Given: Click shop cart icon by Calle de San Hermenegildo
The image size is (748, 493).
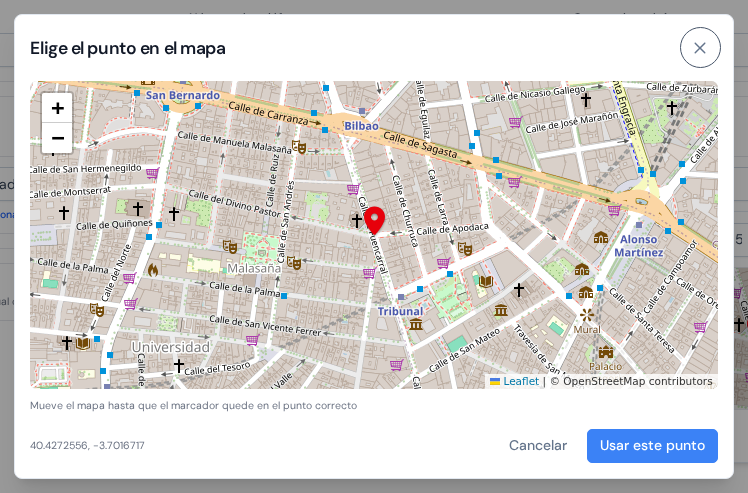Looking at the screenshot, I should click(x=152, y=173).
